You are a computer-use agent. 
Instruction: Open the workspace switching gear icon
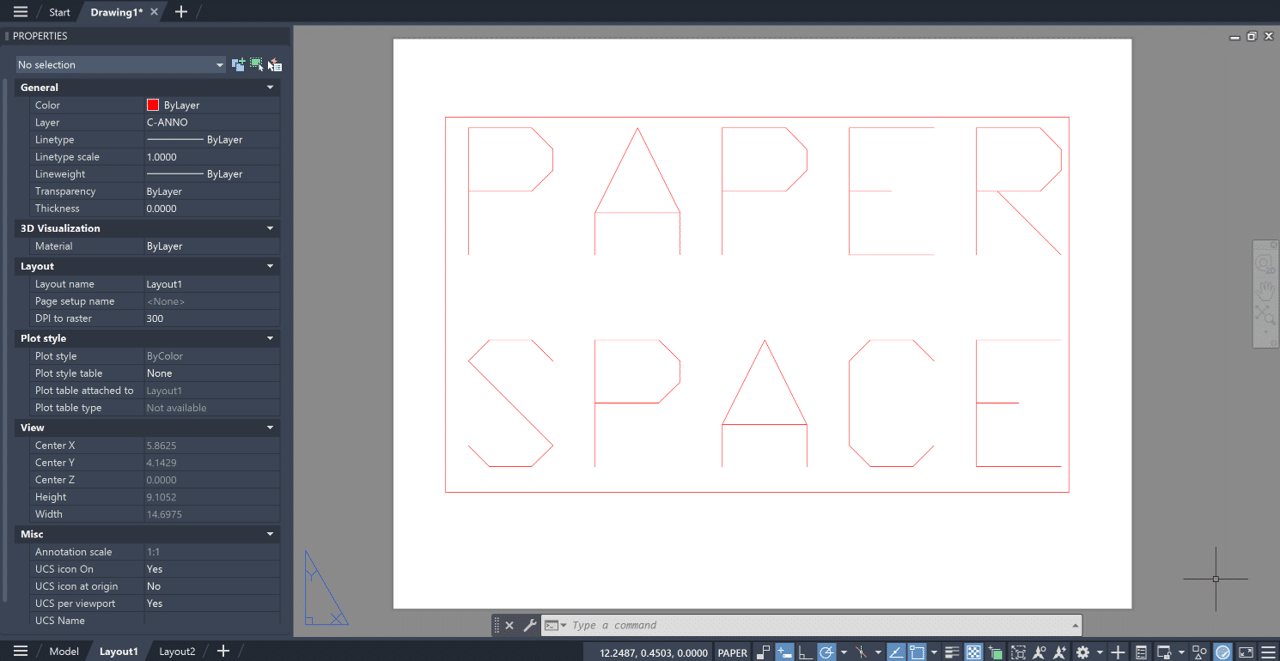tap(1082, 652)
